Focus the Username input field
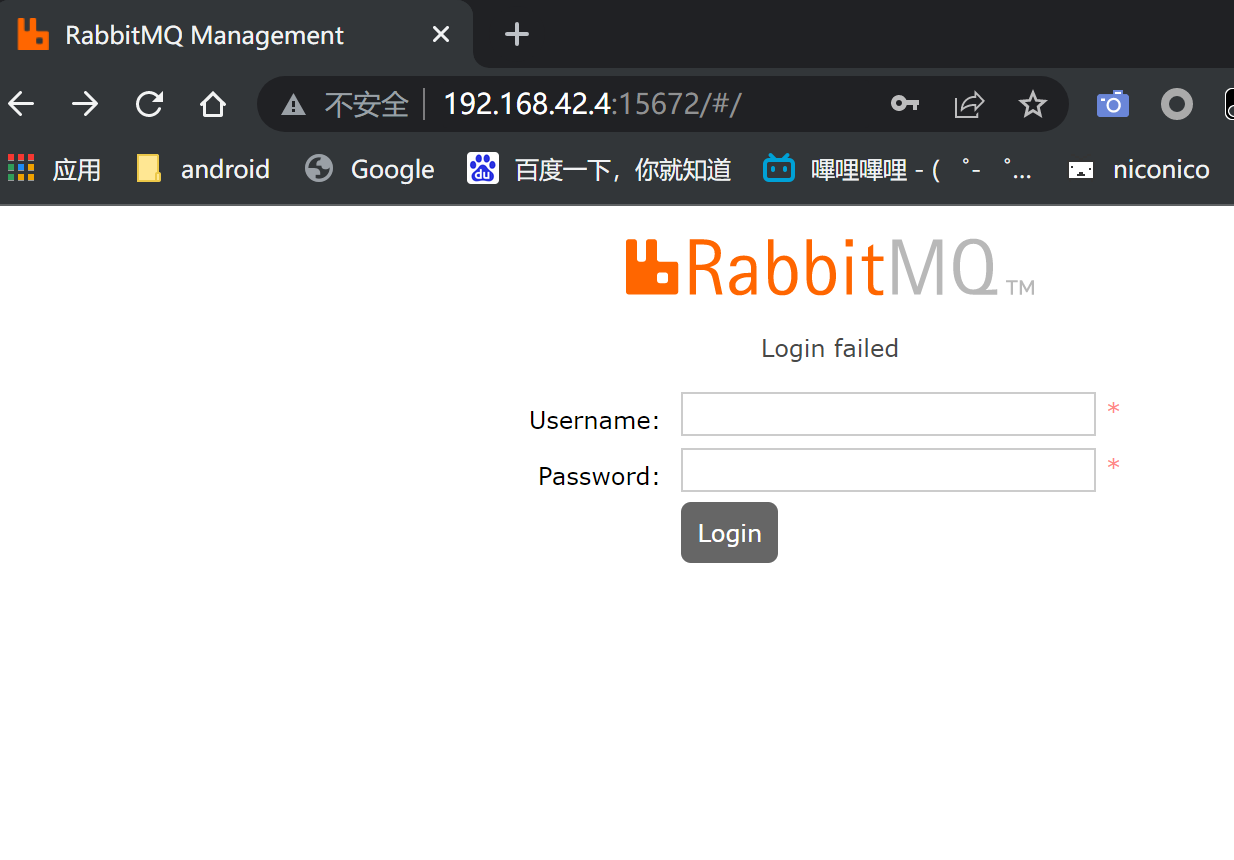 click(888, 414)
